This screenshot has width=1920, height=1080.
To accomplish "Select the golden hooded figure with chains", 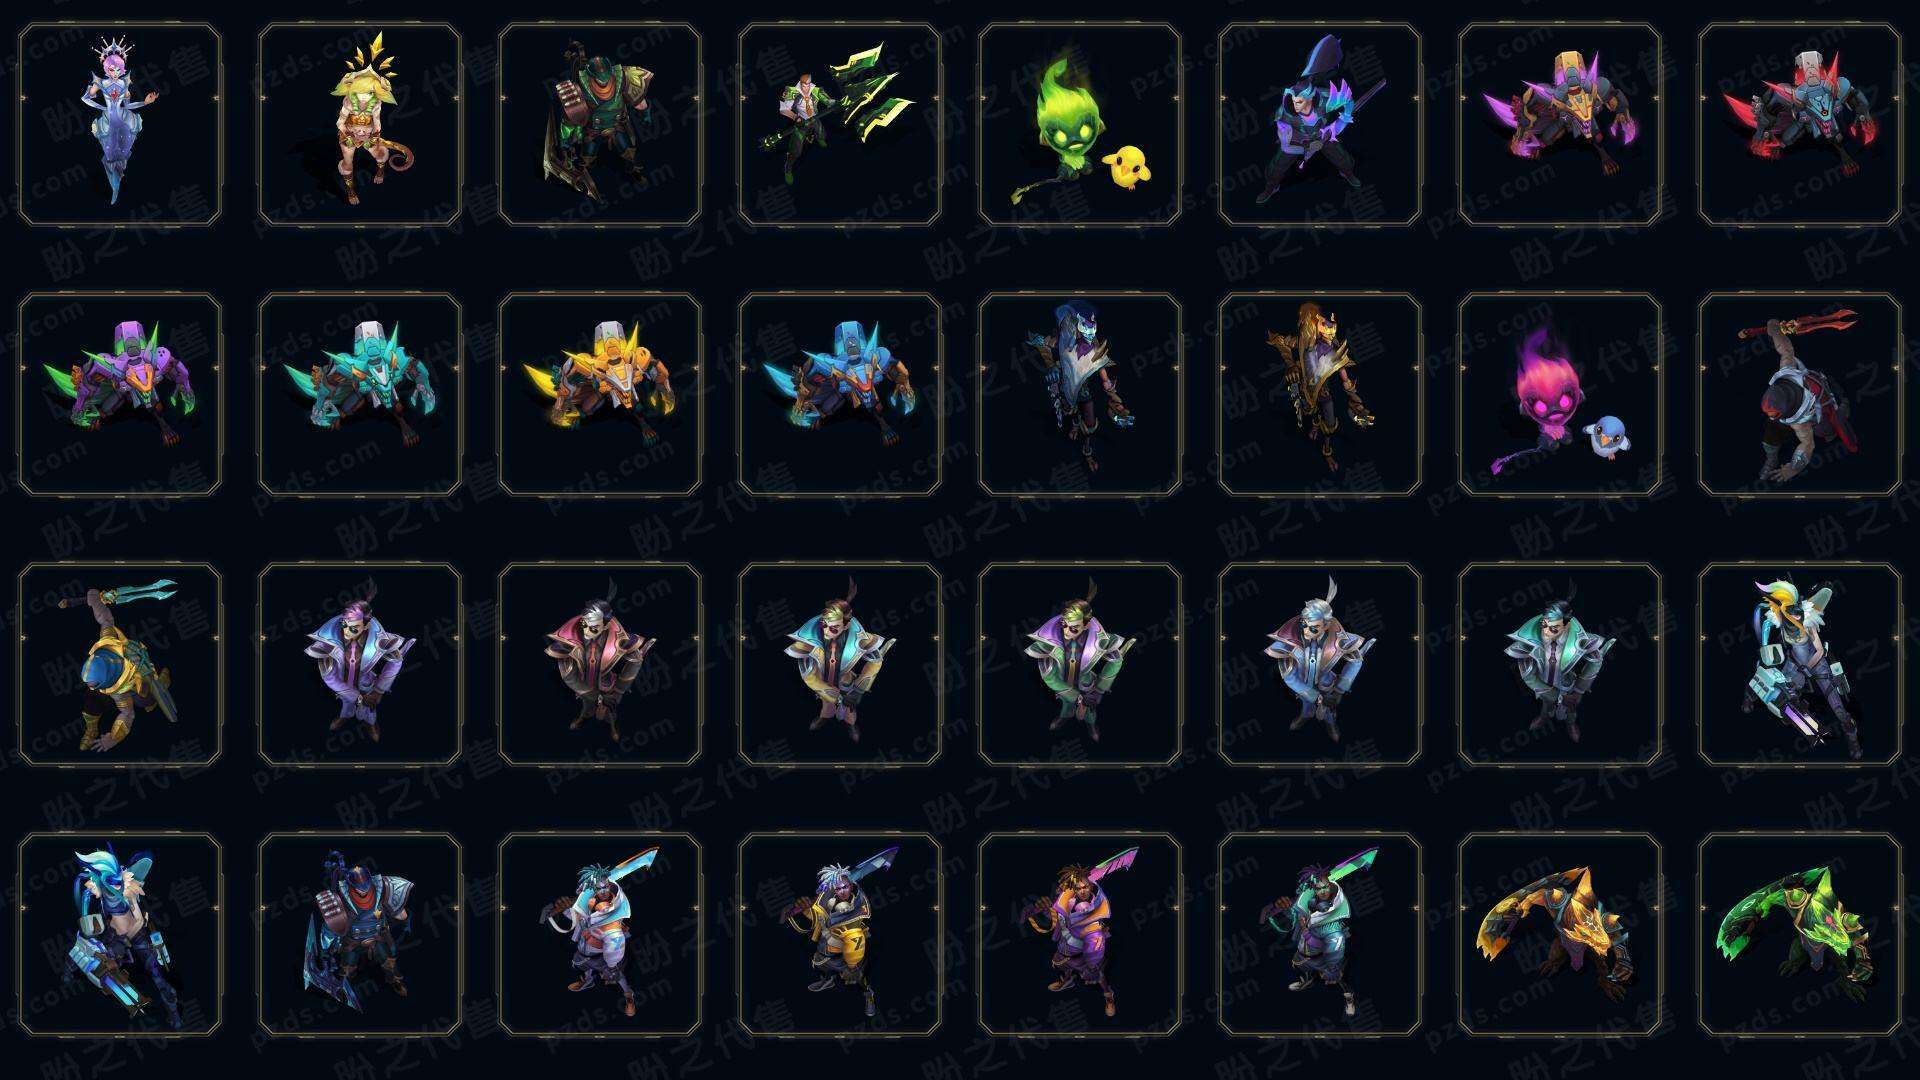I will click(x=1320, y=394).
